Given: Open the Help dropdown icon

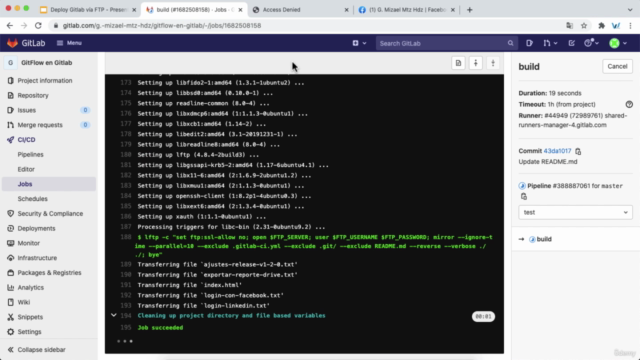Looking at the screenshot, I should 591,43.
